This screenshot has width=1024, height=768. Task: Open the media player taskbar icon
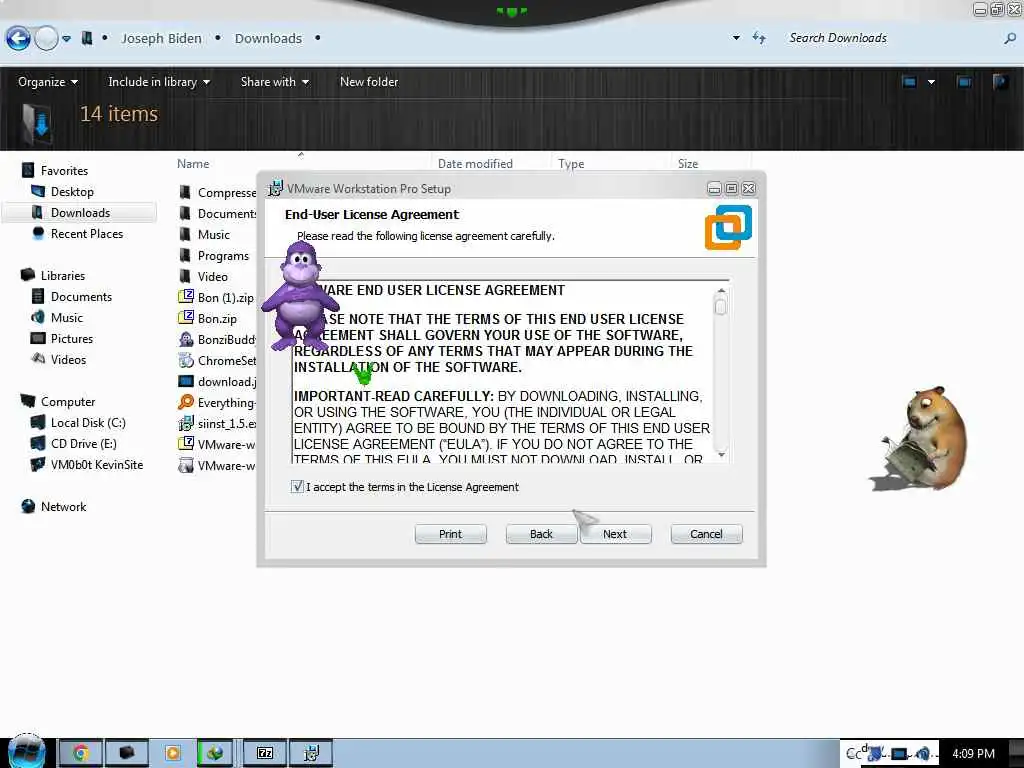click(x=172, y=753)
